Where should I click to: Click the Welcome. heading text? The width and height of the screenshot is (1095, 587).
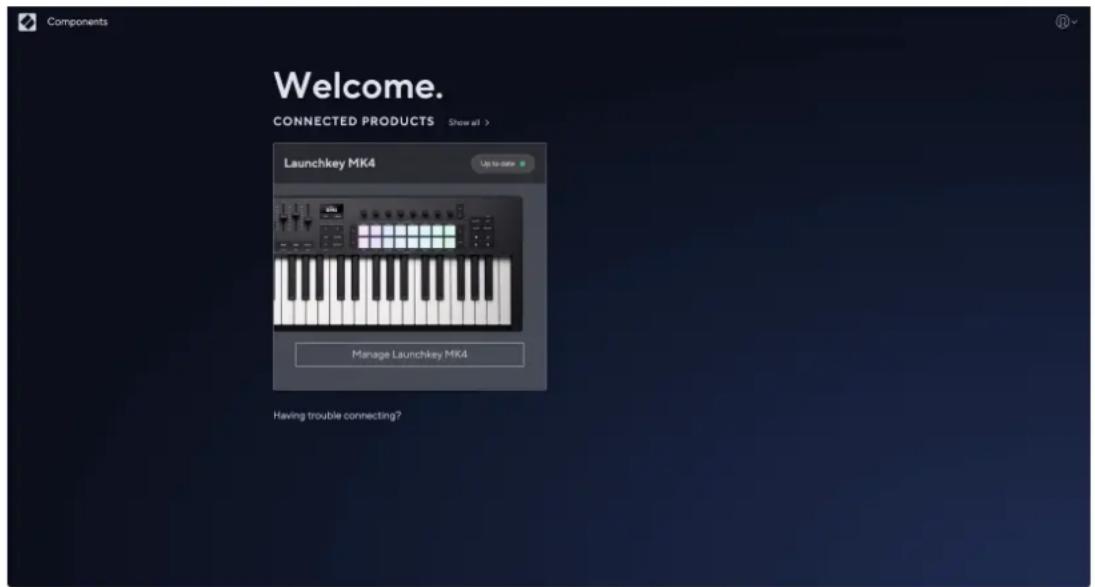[358, 86]
